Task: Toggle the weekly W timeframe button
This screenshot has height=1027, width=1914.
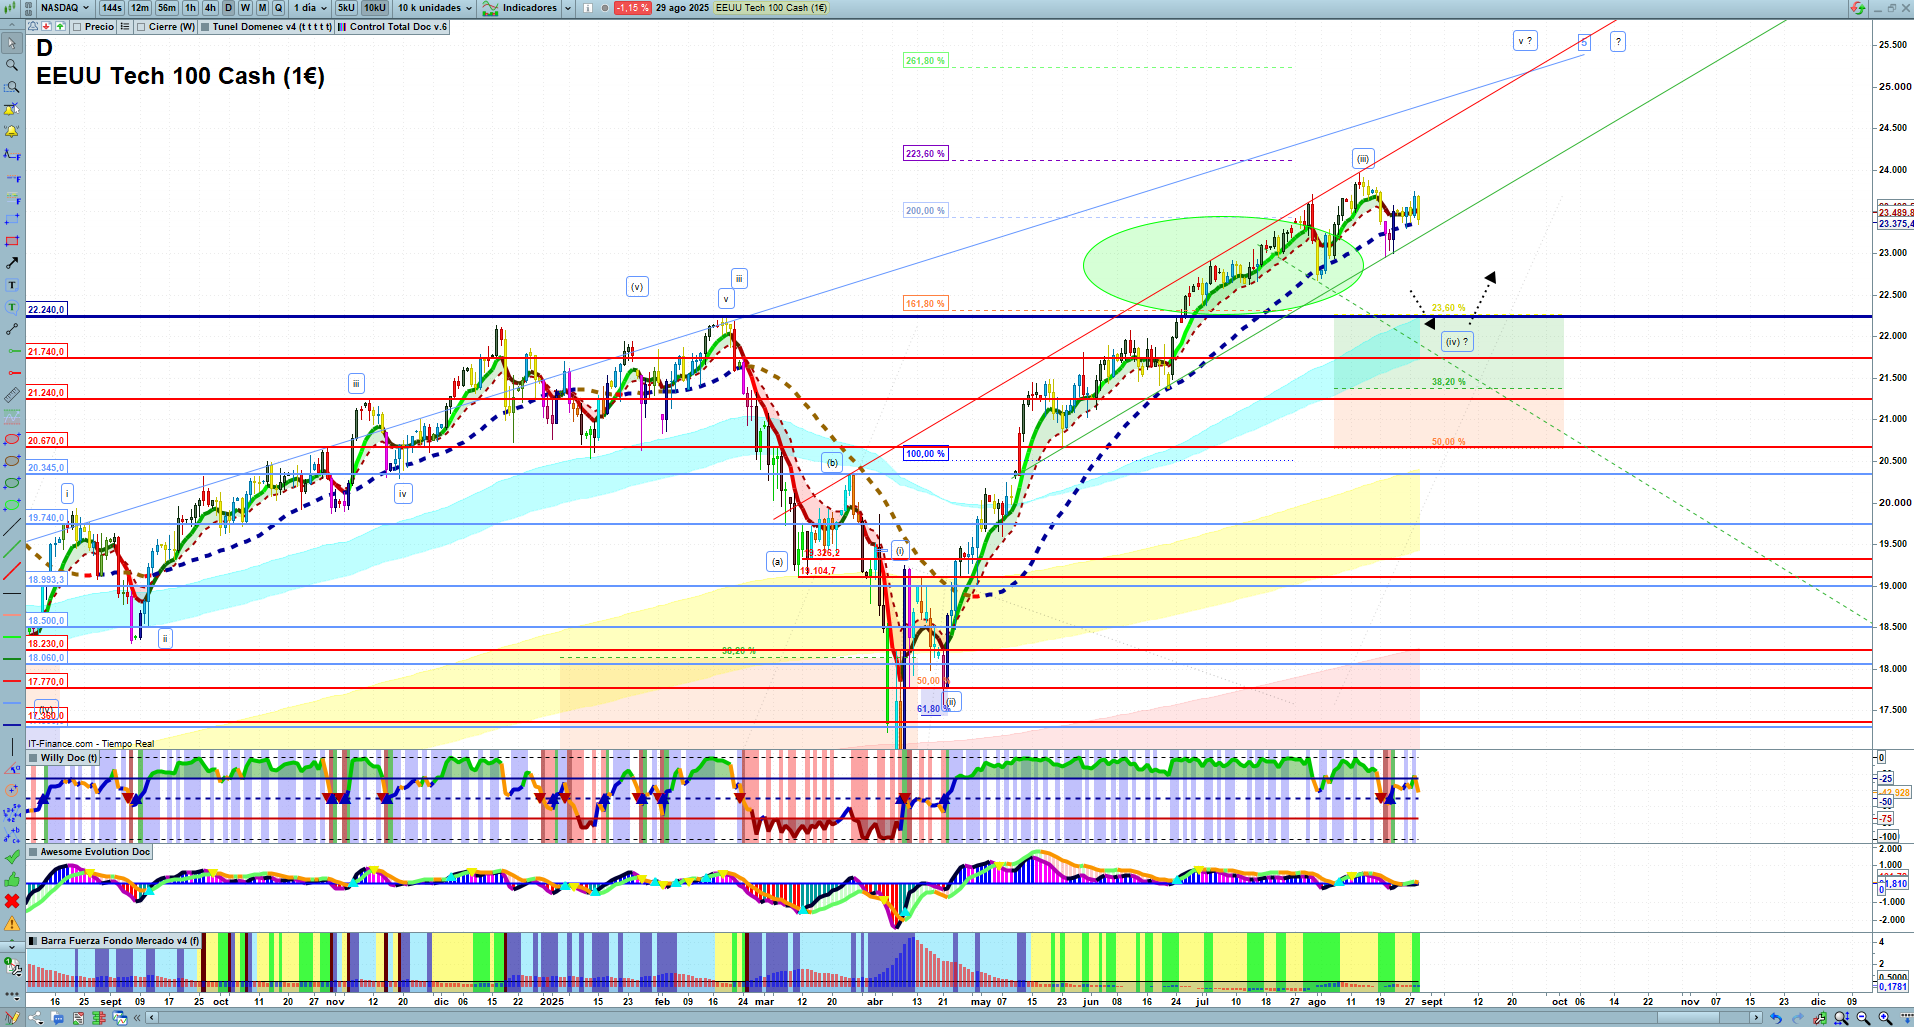Action: click(245, 8)
